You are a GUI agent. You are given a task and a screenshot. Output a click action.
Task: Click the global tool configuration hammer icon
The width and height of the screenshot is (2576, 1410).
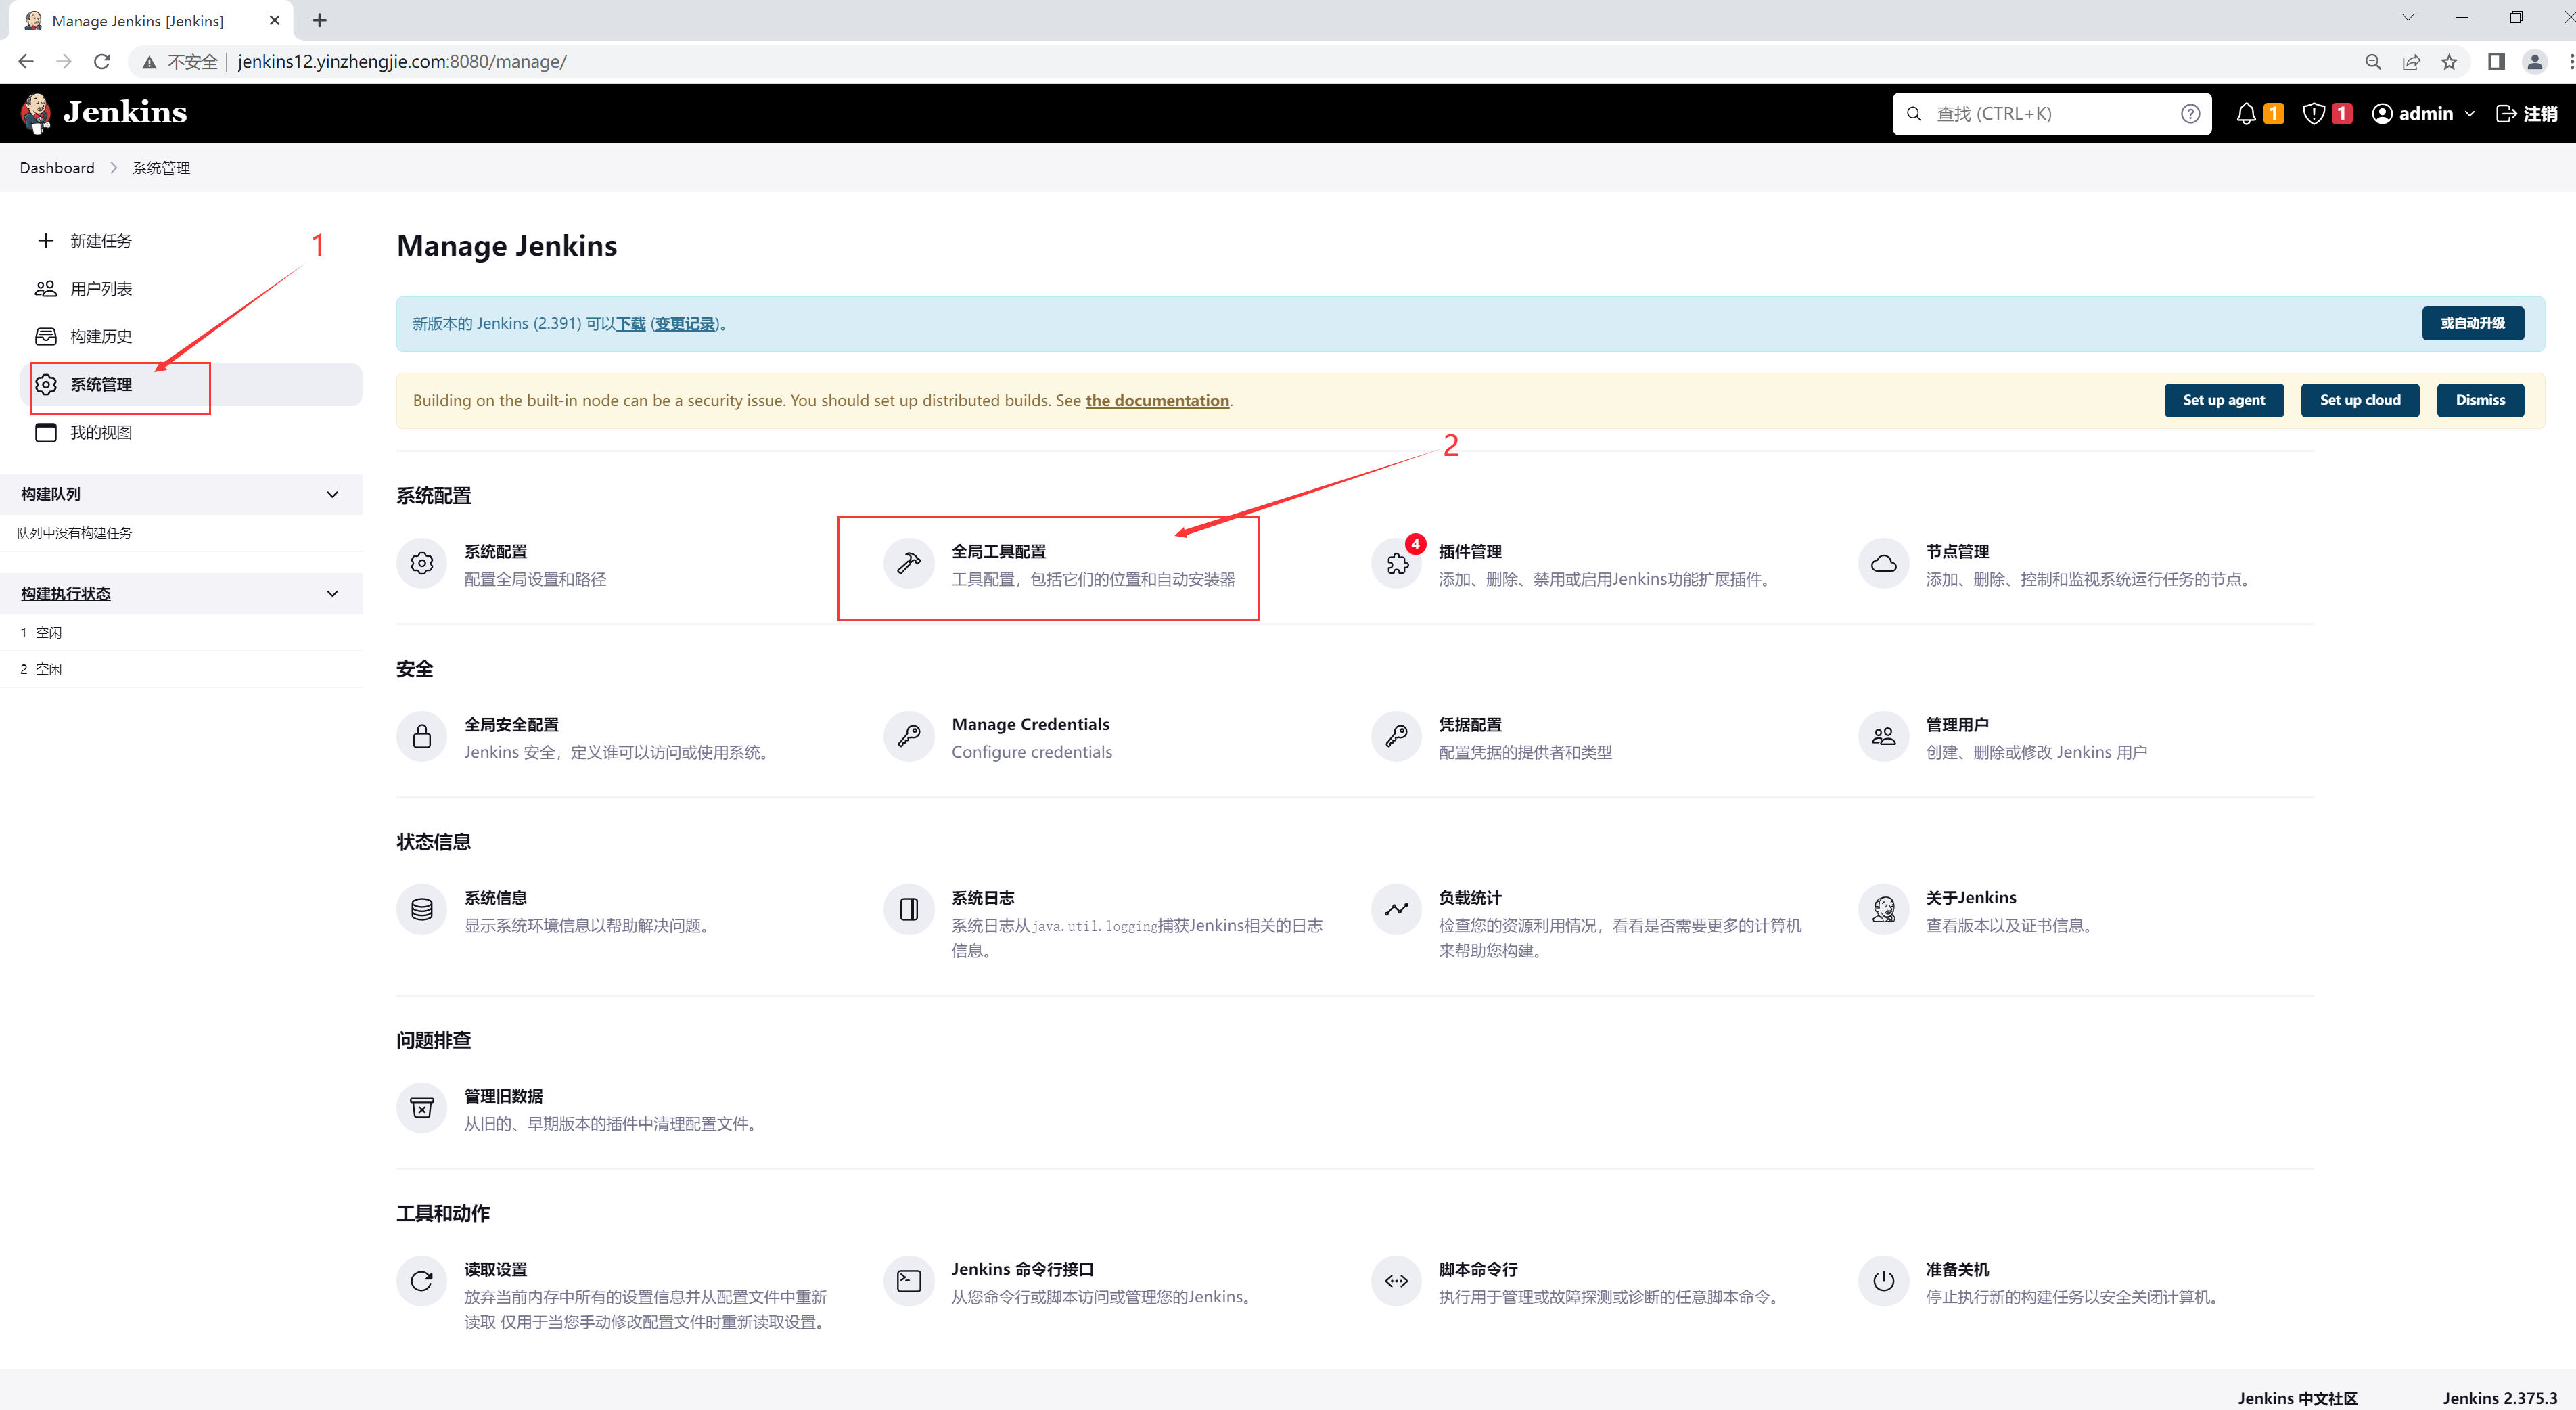908,564
